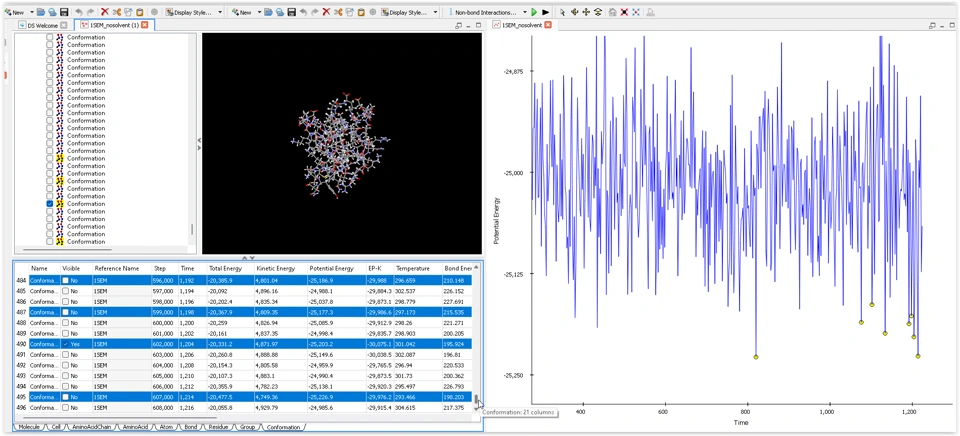Click the table's vertical scrollbar thumb
The width and height of the screenshot is (960, 436).
point(476,400)
